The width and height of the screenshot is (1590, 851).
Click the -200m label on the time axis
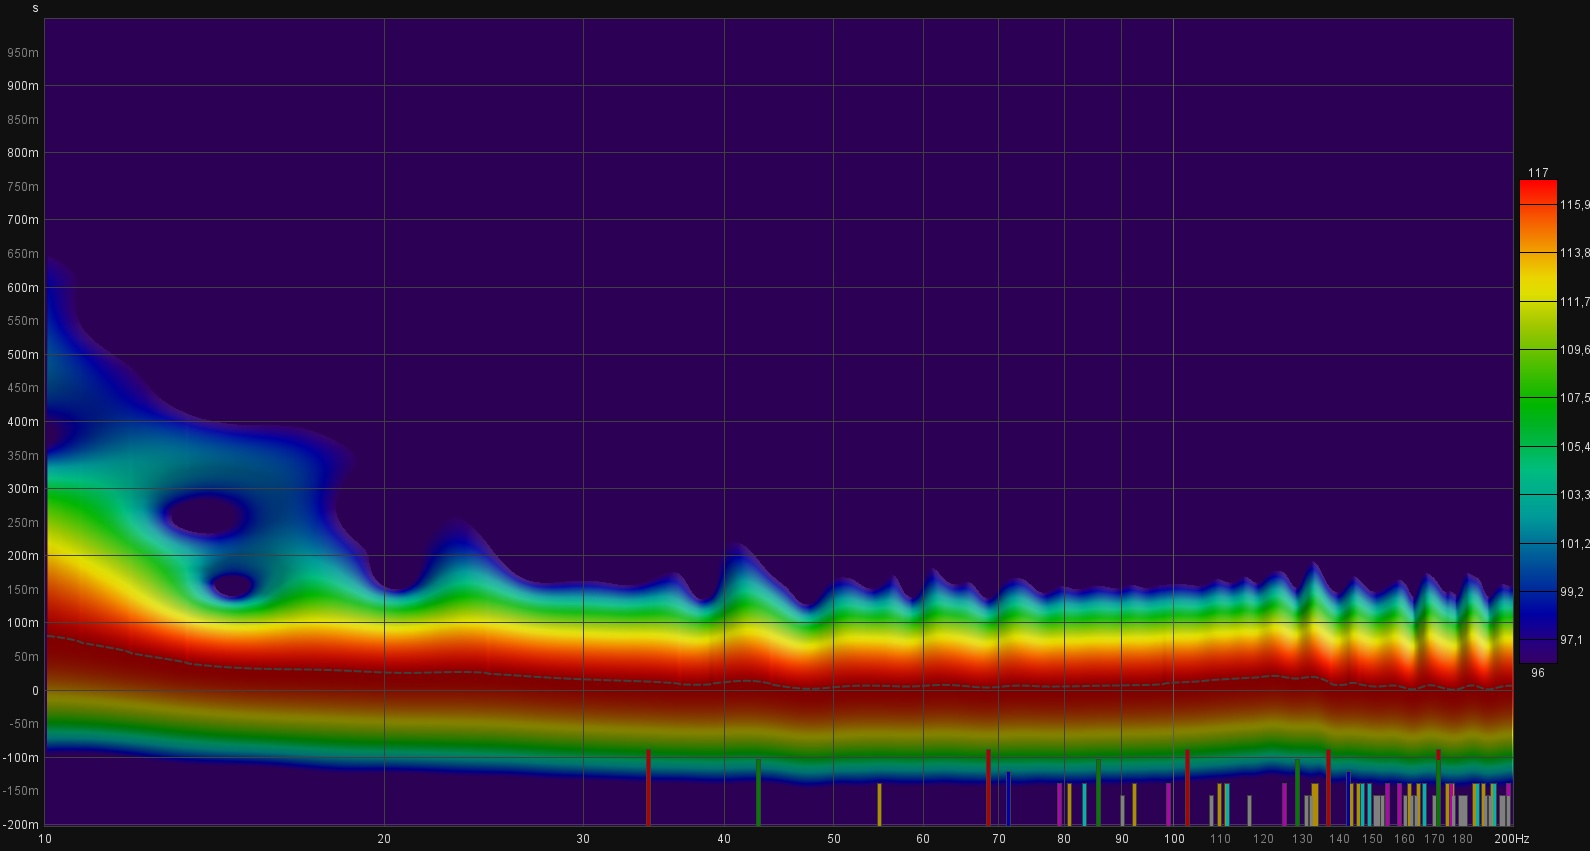pos(20,825)
